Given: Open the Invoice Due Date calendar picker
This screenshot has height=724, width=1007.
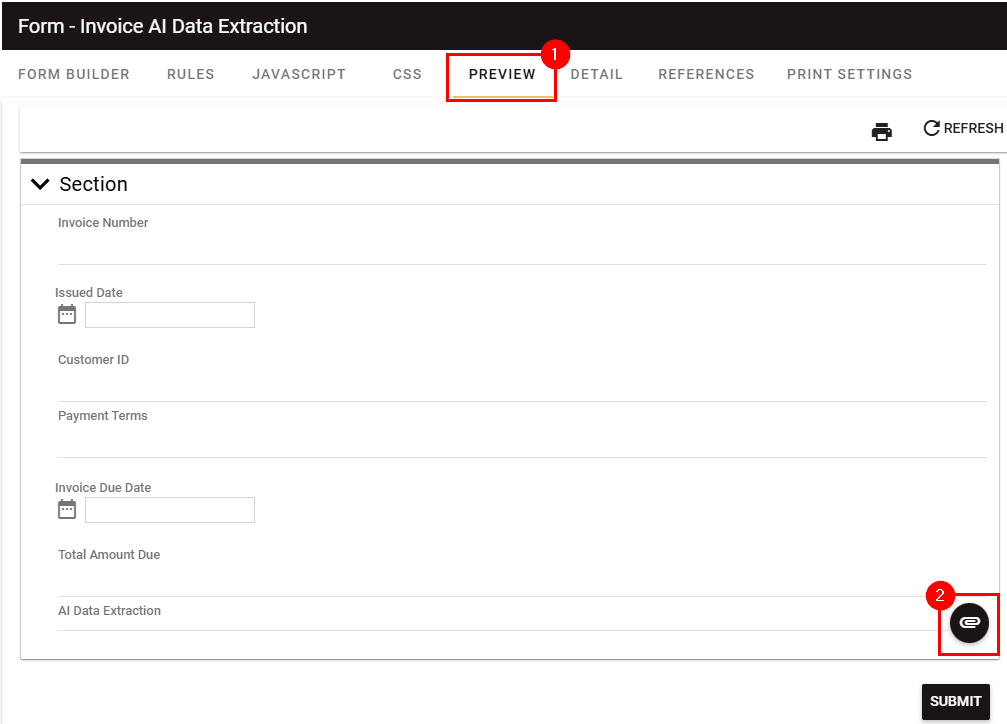Looking at the screenshot, I should pyautogui.click(x=67, y=510).
